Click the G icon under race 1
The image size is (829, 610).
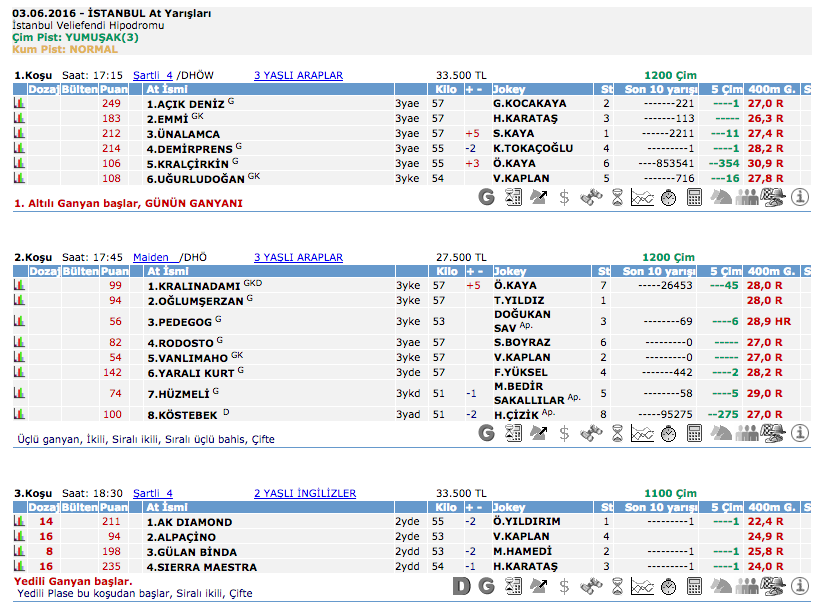click(487, 197)
